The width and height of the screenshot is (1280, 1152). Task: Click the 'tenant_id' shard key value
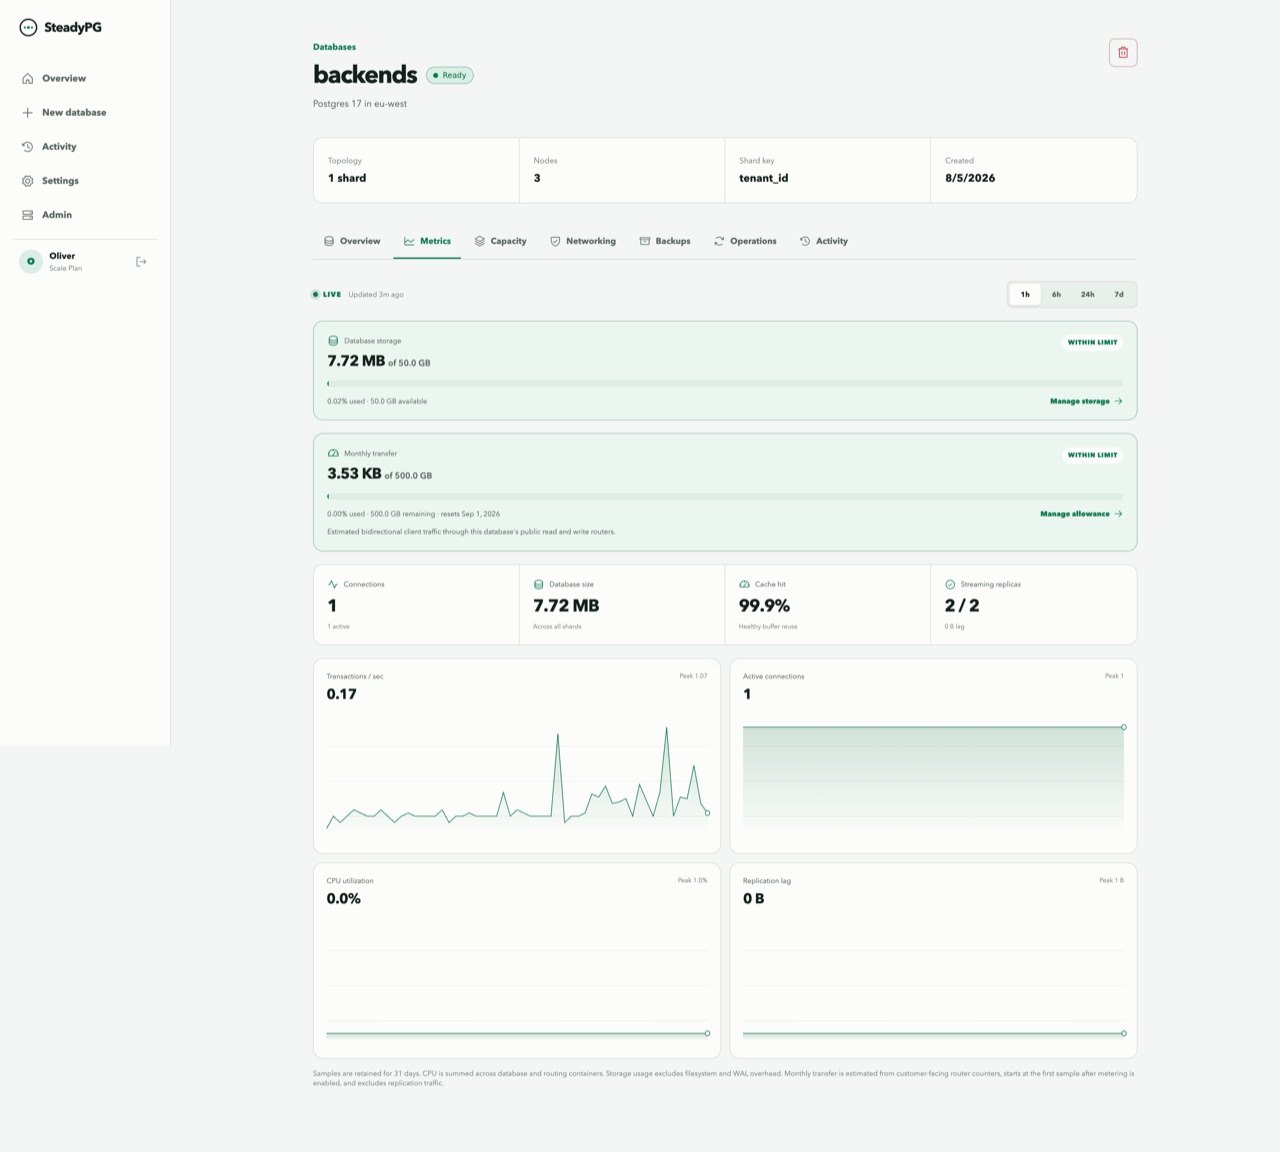[x=764, y=178]
